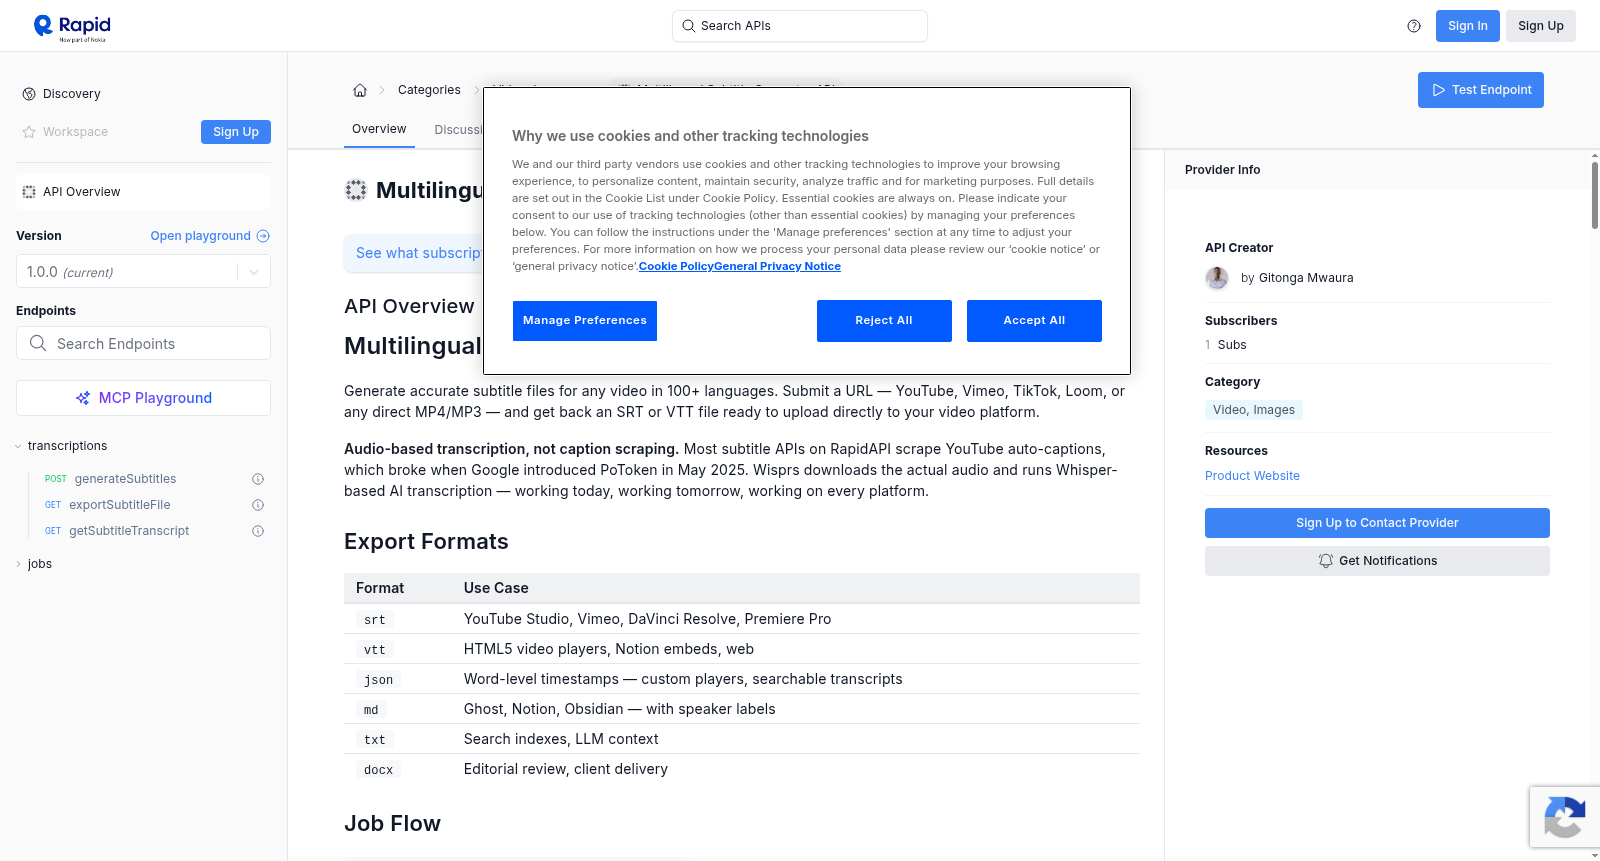Click Reject All cookies
This screenshot has width=1600, height=861.
pyautogui.click(x=884, y=321)
